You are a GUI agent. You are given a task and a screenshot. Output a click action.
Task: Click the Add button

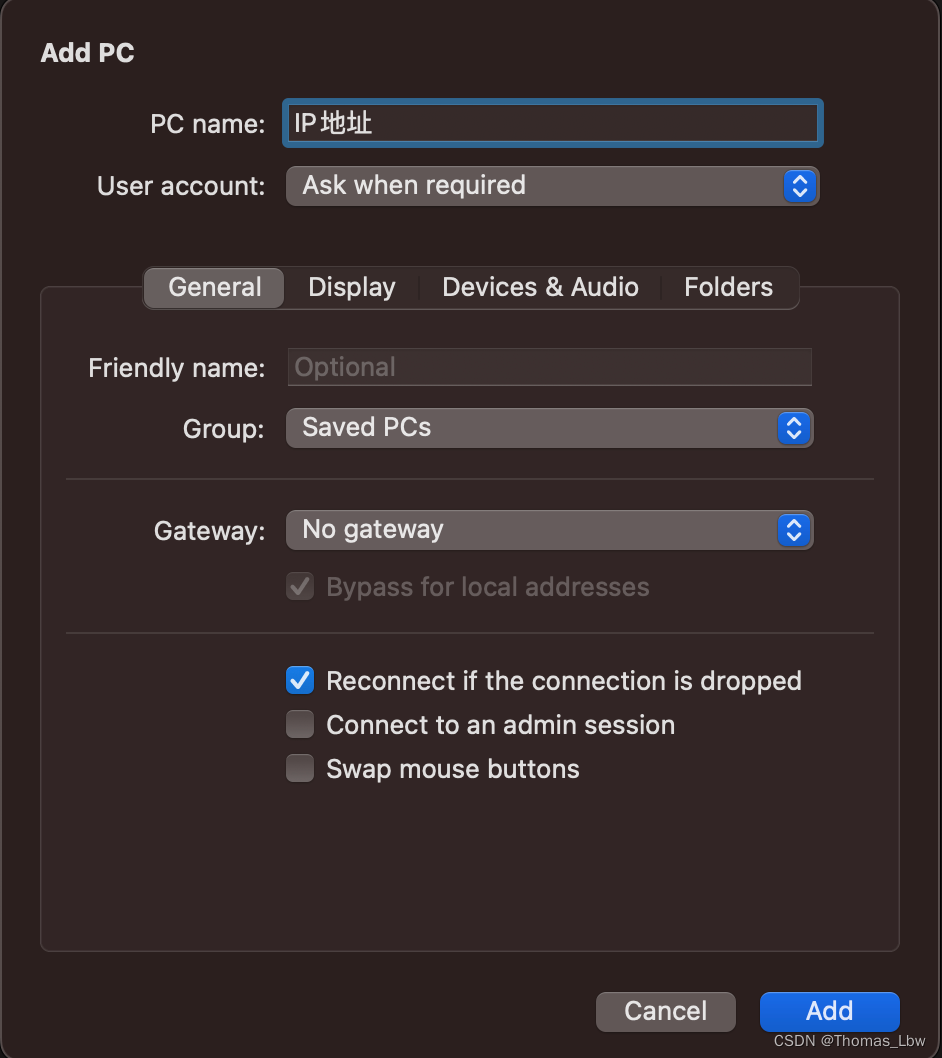(x=829, y=1011)
